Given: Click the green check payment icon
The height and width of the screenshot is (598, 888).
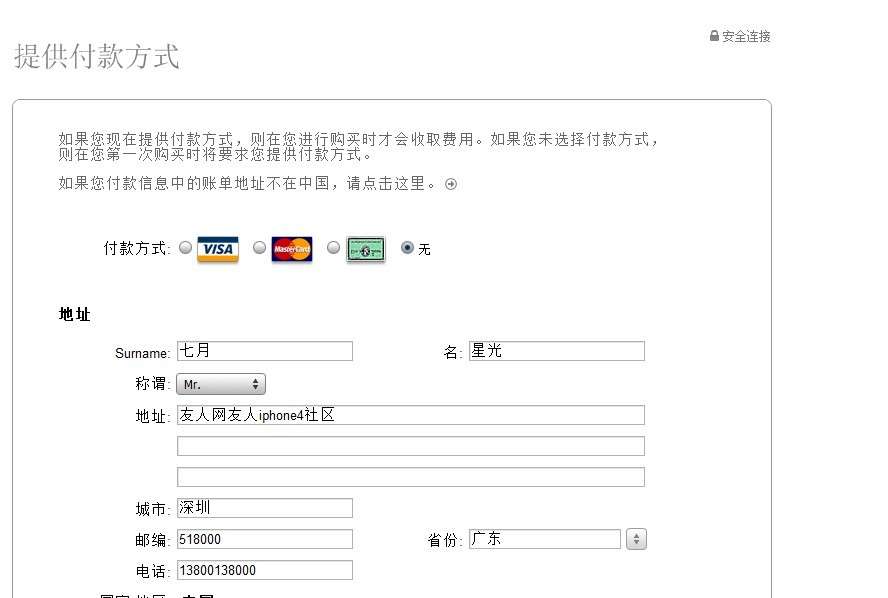Looking at the screenshot, I should 364,249.
